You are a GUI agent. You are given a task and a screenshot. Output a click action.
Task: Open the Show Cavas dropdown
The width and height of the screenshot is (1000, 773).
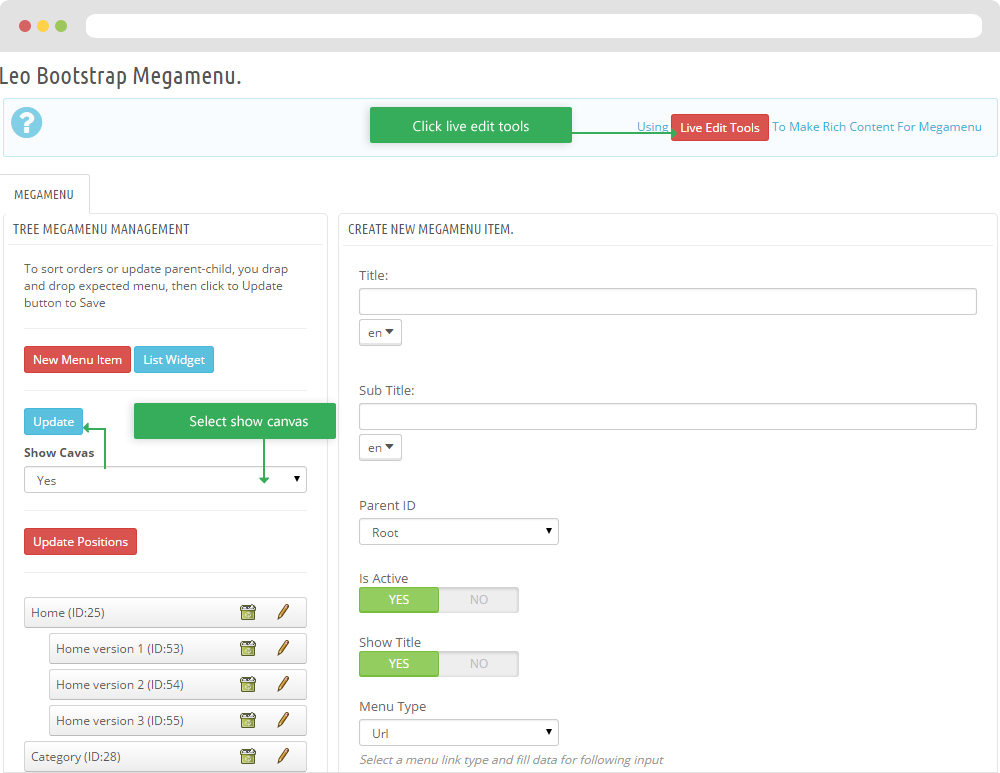click(x=165, y=480)
